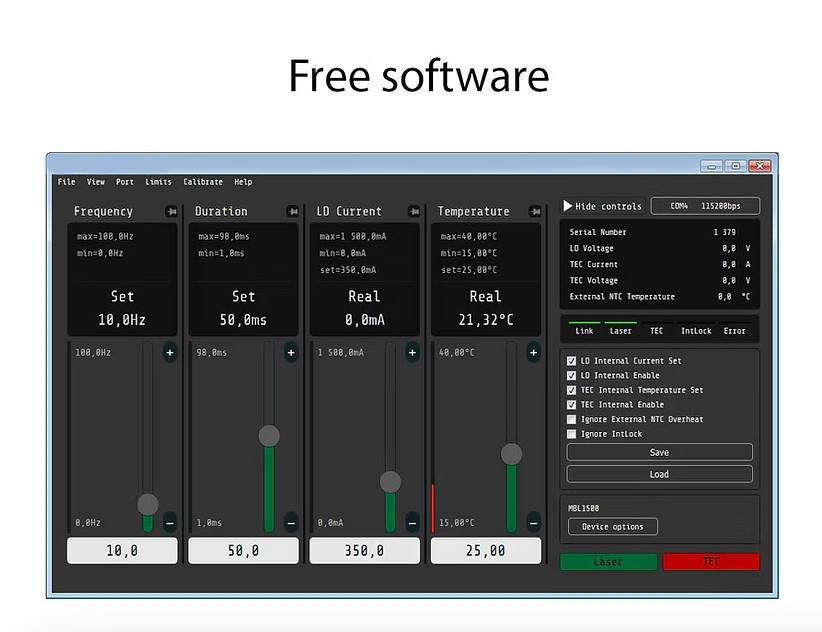Viewport: 822px width, 632px height.
Task: Toggle LD Internal Current Set checkbox
Action: click(572, 361)
